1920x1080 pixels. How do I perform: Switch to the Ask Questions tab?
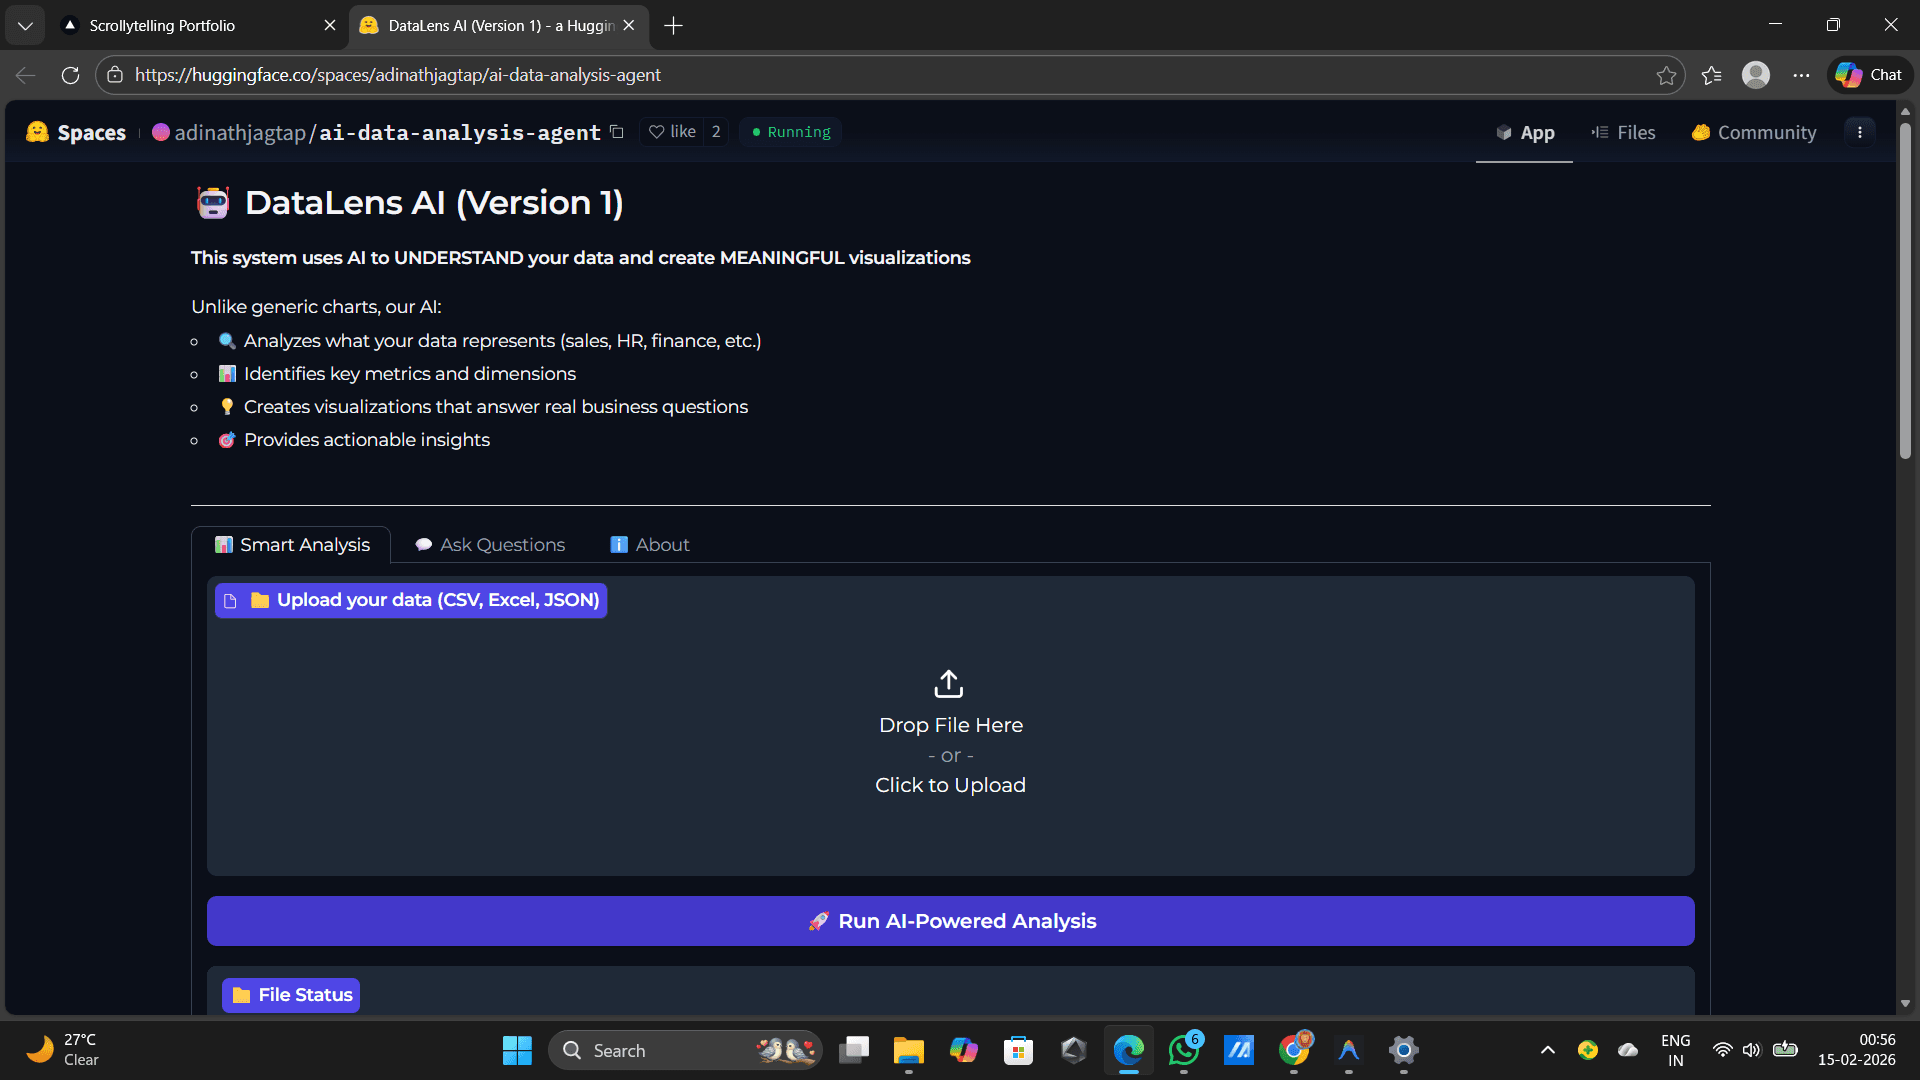(x=490, y=545)
